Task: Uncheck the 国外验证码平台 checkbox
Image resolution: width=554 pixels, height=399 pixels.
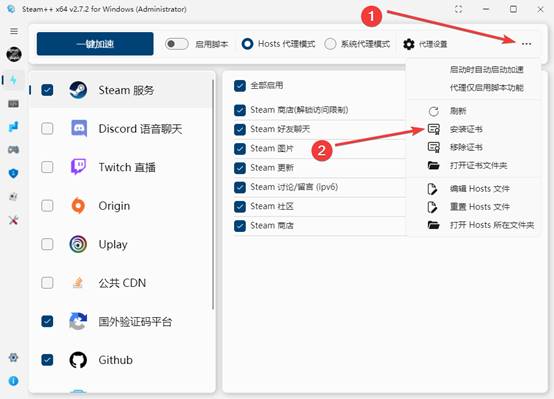Action: [x=47, y=321]
